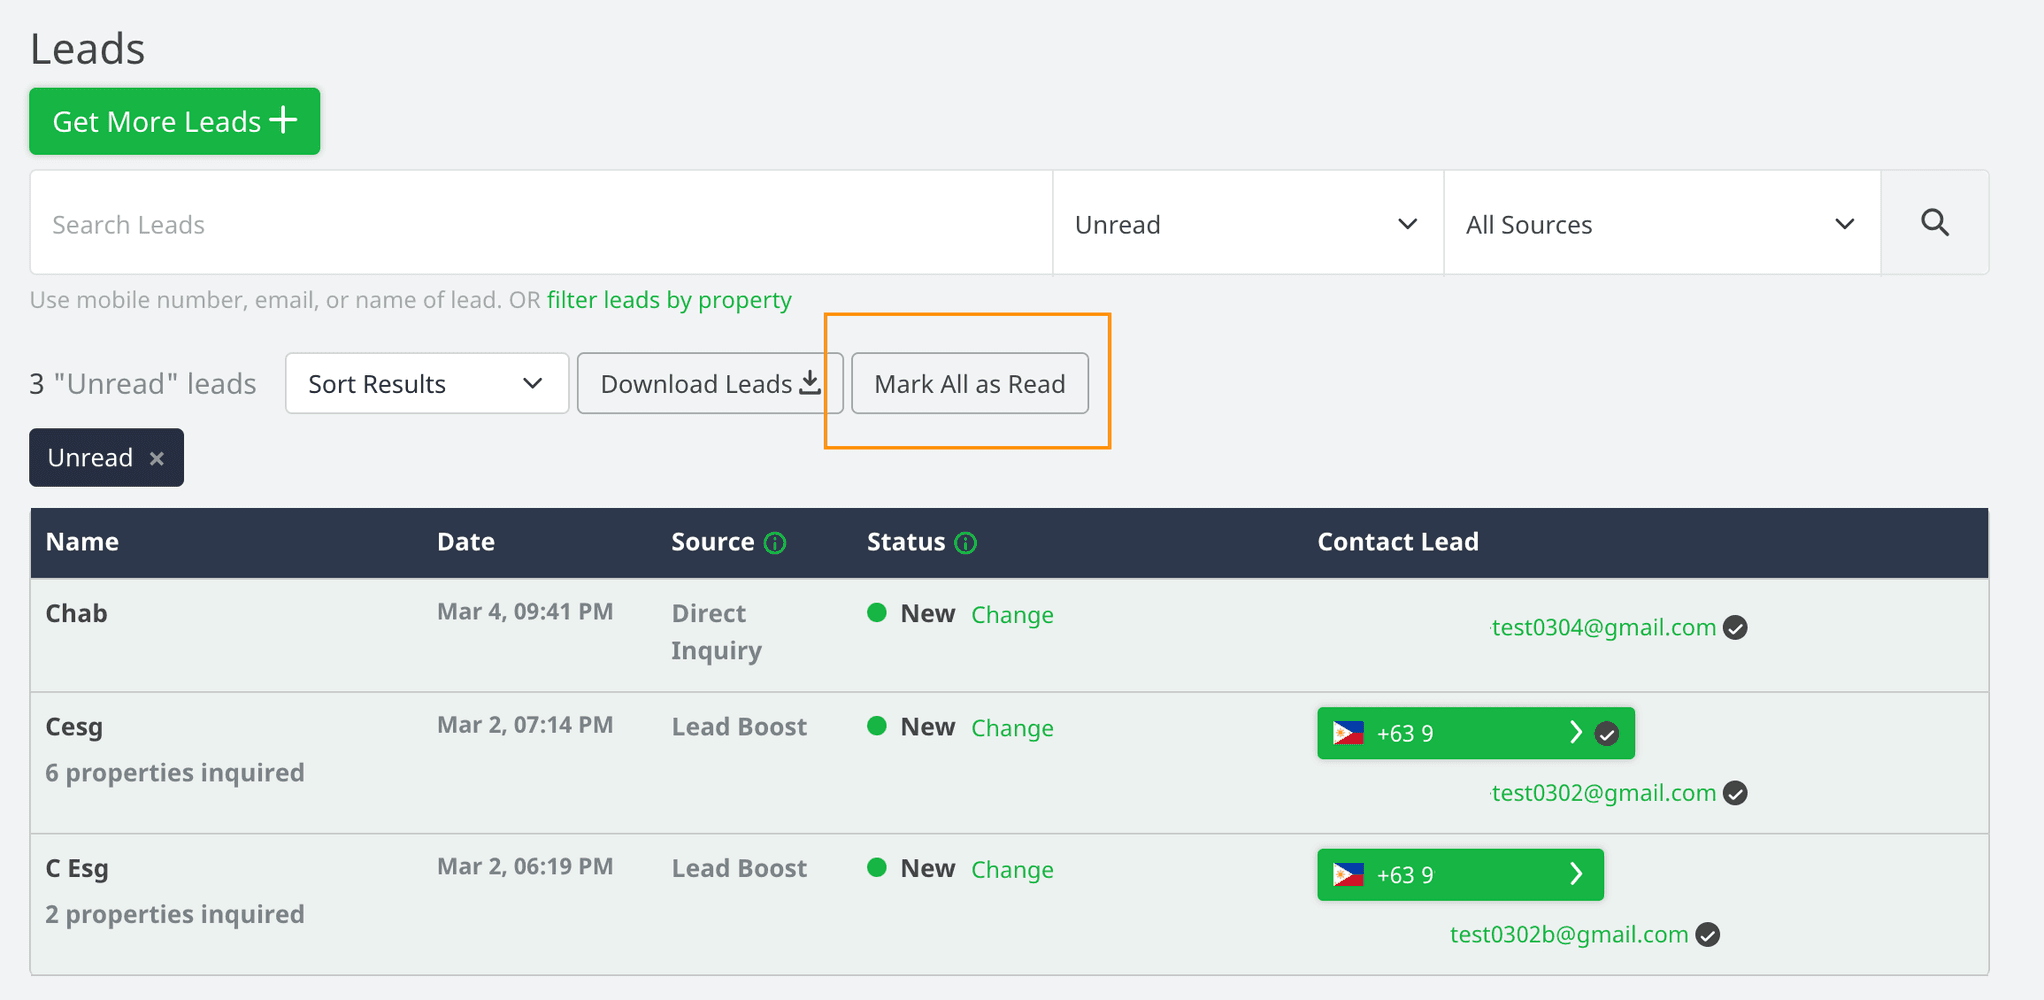2044x1000 pixels.
Task: Remove the Unread filter chip
Action: point(157,458)
